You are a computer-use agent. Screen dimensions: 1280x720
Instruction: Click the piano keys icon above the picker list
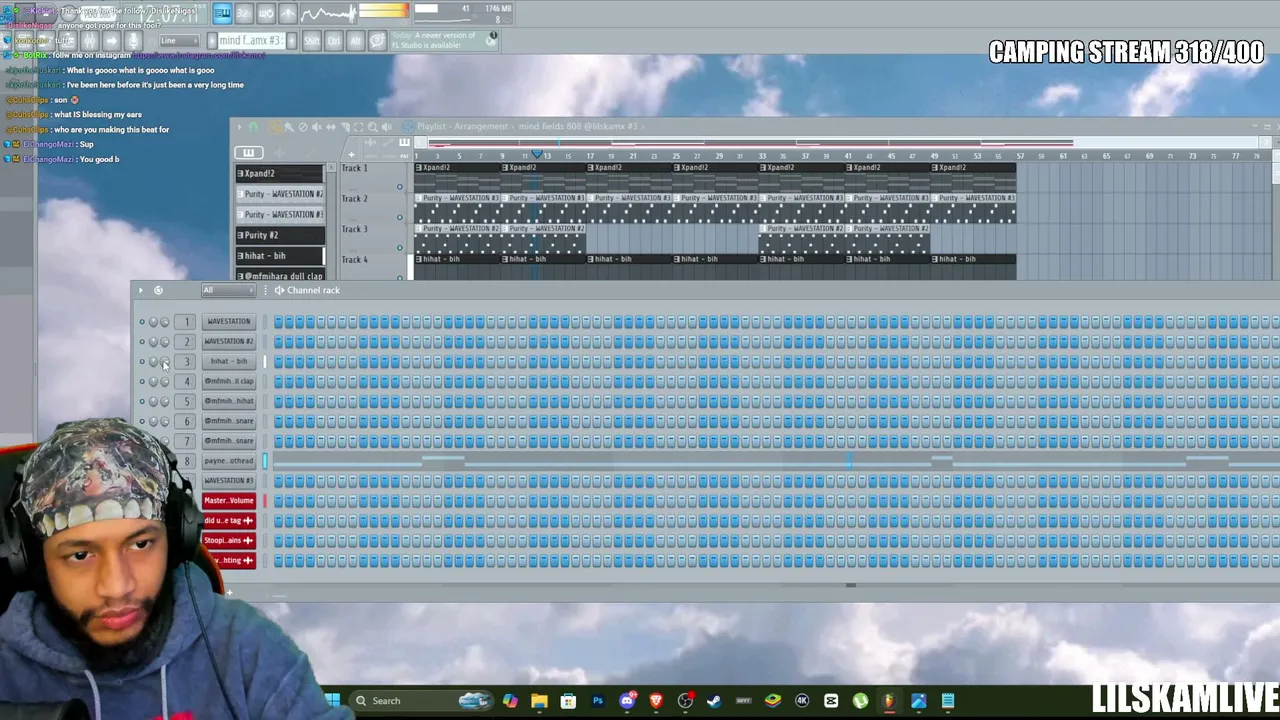click(248, 152)
